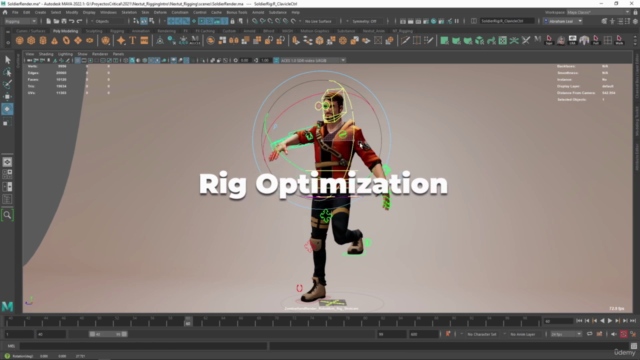The image size is (640, 360).
Task: Open the Shading menu in viewport panel
Action: (x=46, y=54)
